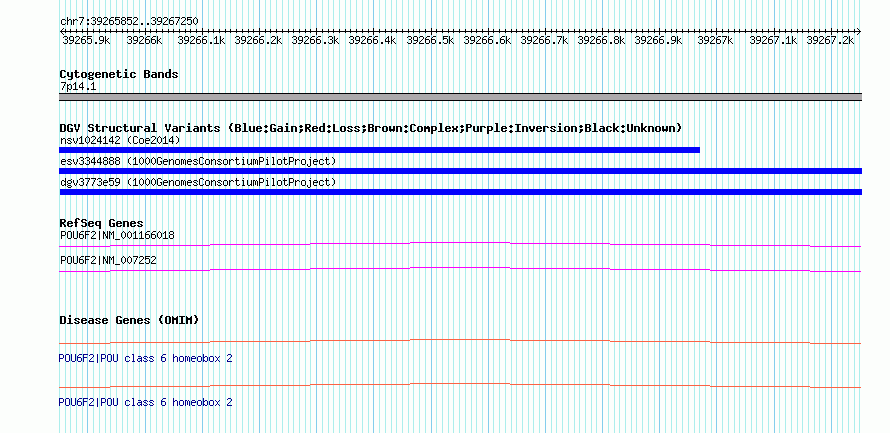Click the magenta NM_007252 gene line
This screenshot has height=433, width=890.
pos(460,270)
